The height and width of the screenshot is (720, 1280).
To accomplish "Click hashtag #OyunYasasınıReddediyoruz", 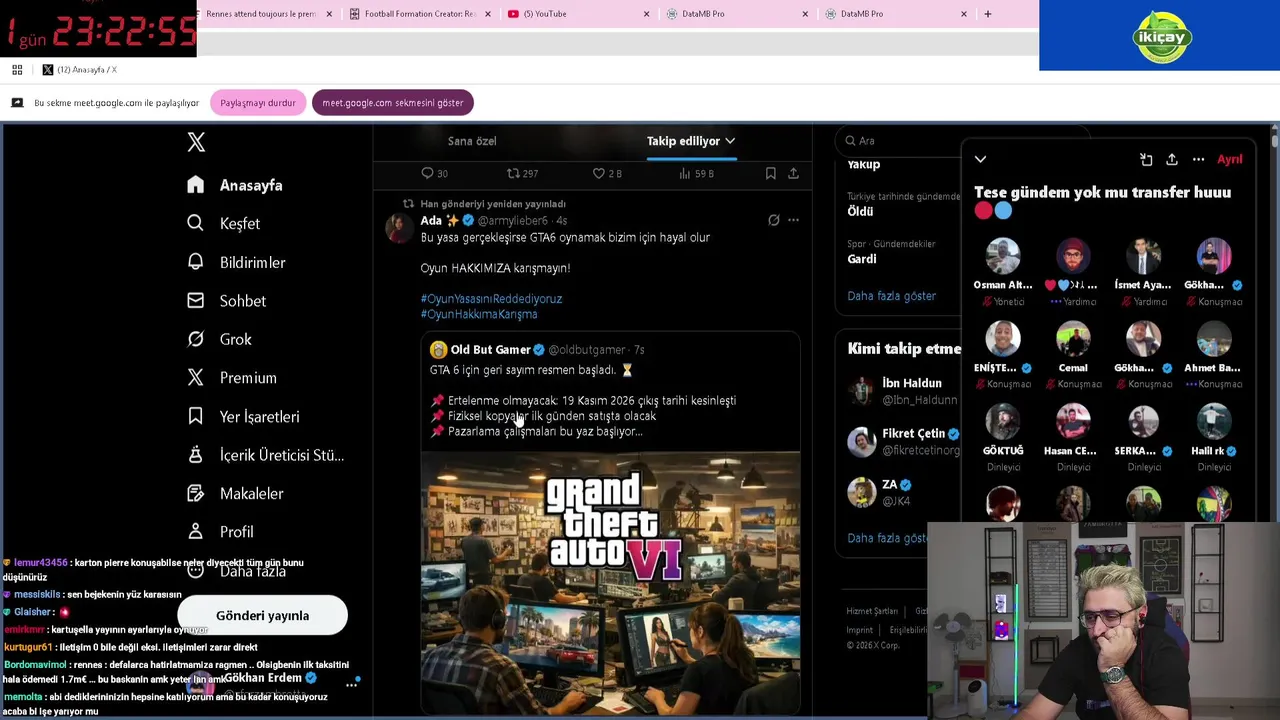I will point(491,298).
